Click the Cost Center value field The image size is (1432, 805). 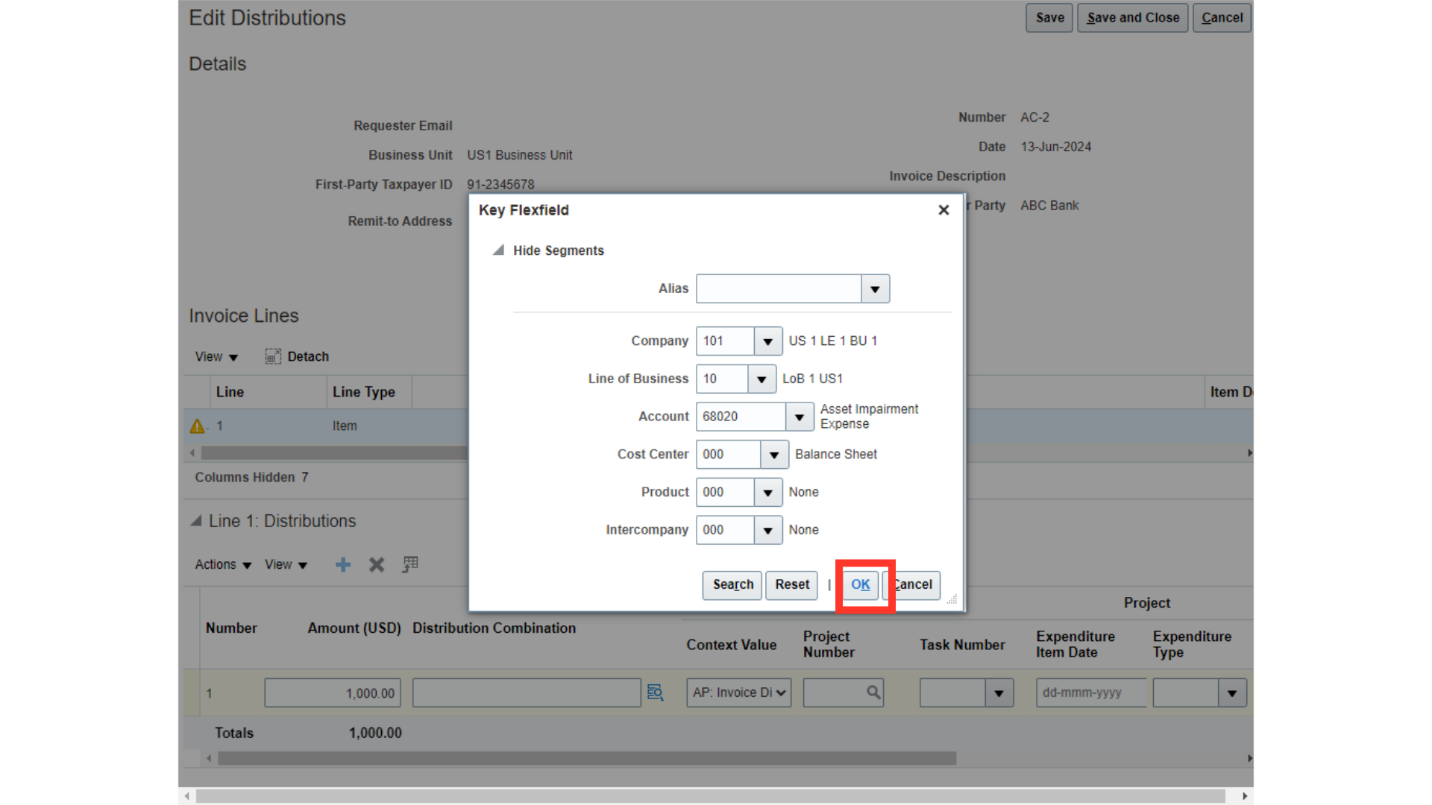tap(729, 454)
